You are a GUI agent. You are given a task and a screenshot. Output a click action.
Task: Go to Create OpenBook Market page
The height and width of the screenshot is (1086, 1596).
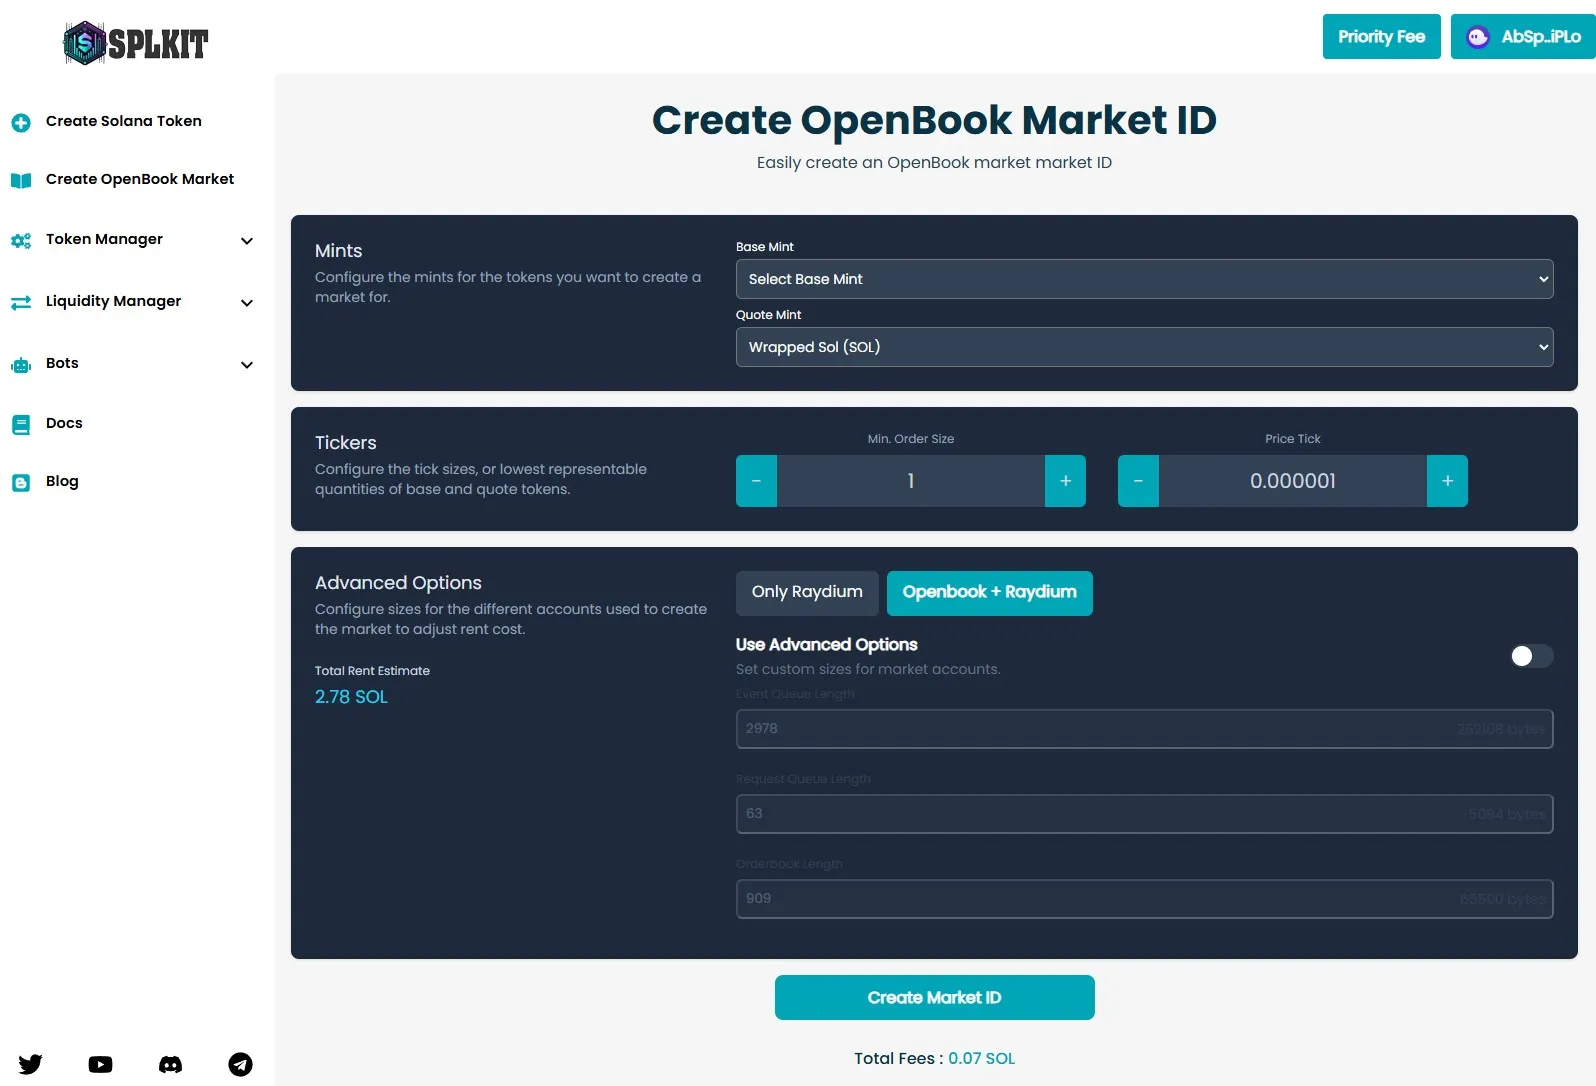[x=140, y=179]
